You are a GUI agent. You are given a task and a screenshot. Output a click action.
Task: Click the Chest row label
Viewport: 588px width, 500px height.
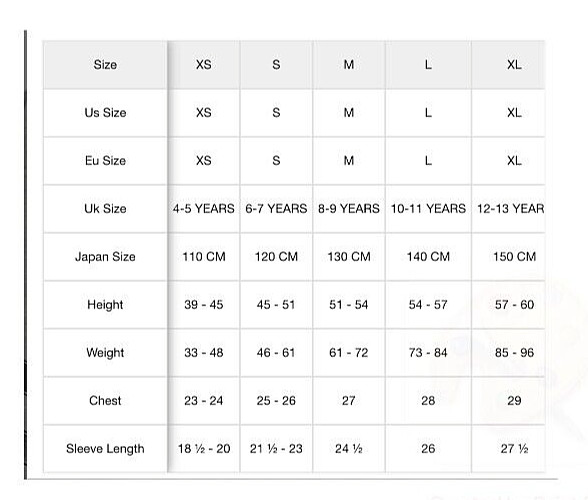(105, 401)
